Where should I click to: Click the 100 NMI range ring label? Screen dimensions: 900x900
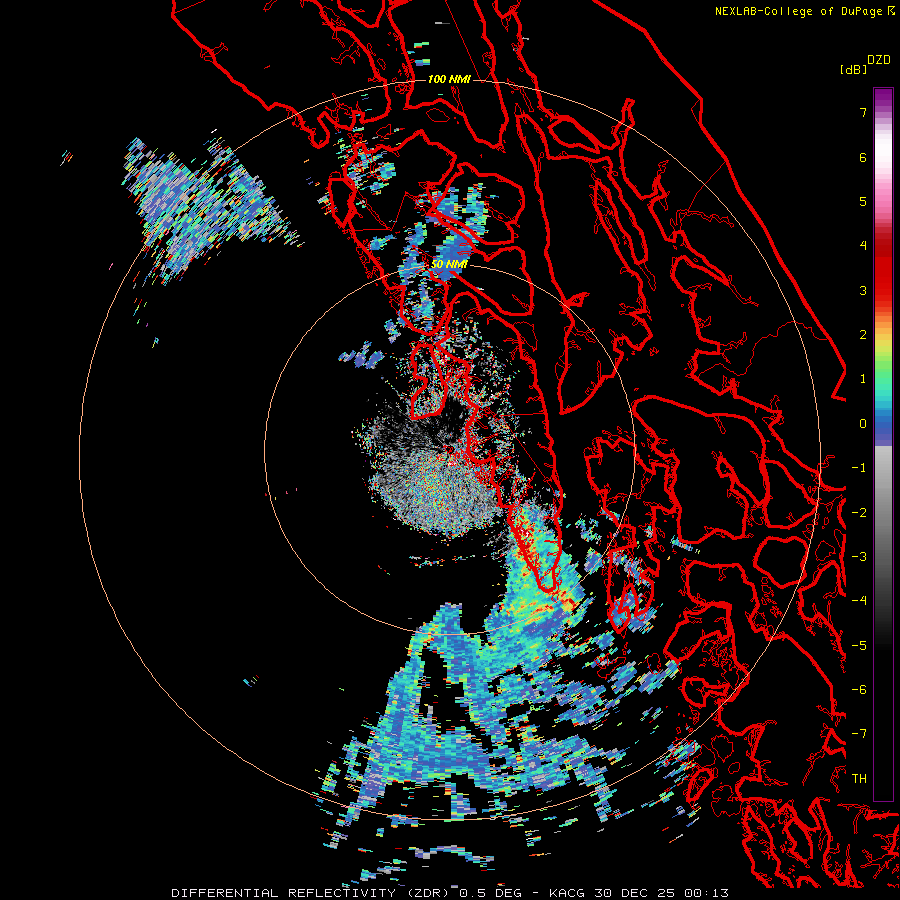point(449,79)
